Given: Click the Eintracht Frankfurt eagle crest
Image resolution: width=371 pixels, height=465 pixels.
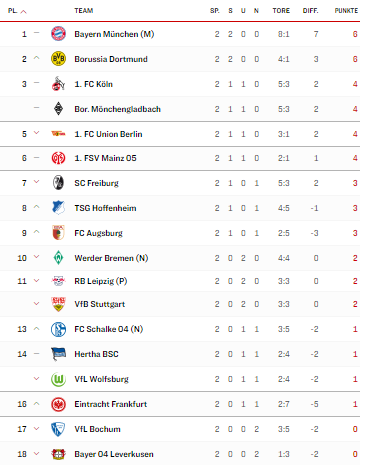Looking at the screenshot, I should 58,404.
